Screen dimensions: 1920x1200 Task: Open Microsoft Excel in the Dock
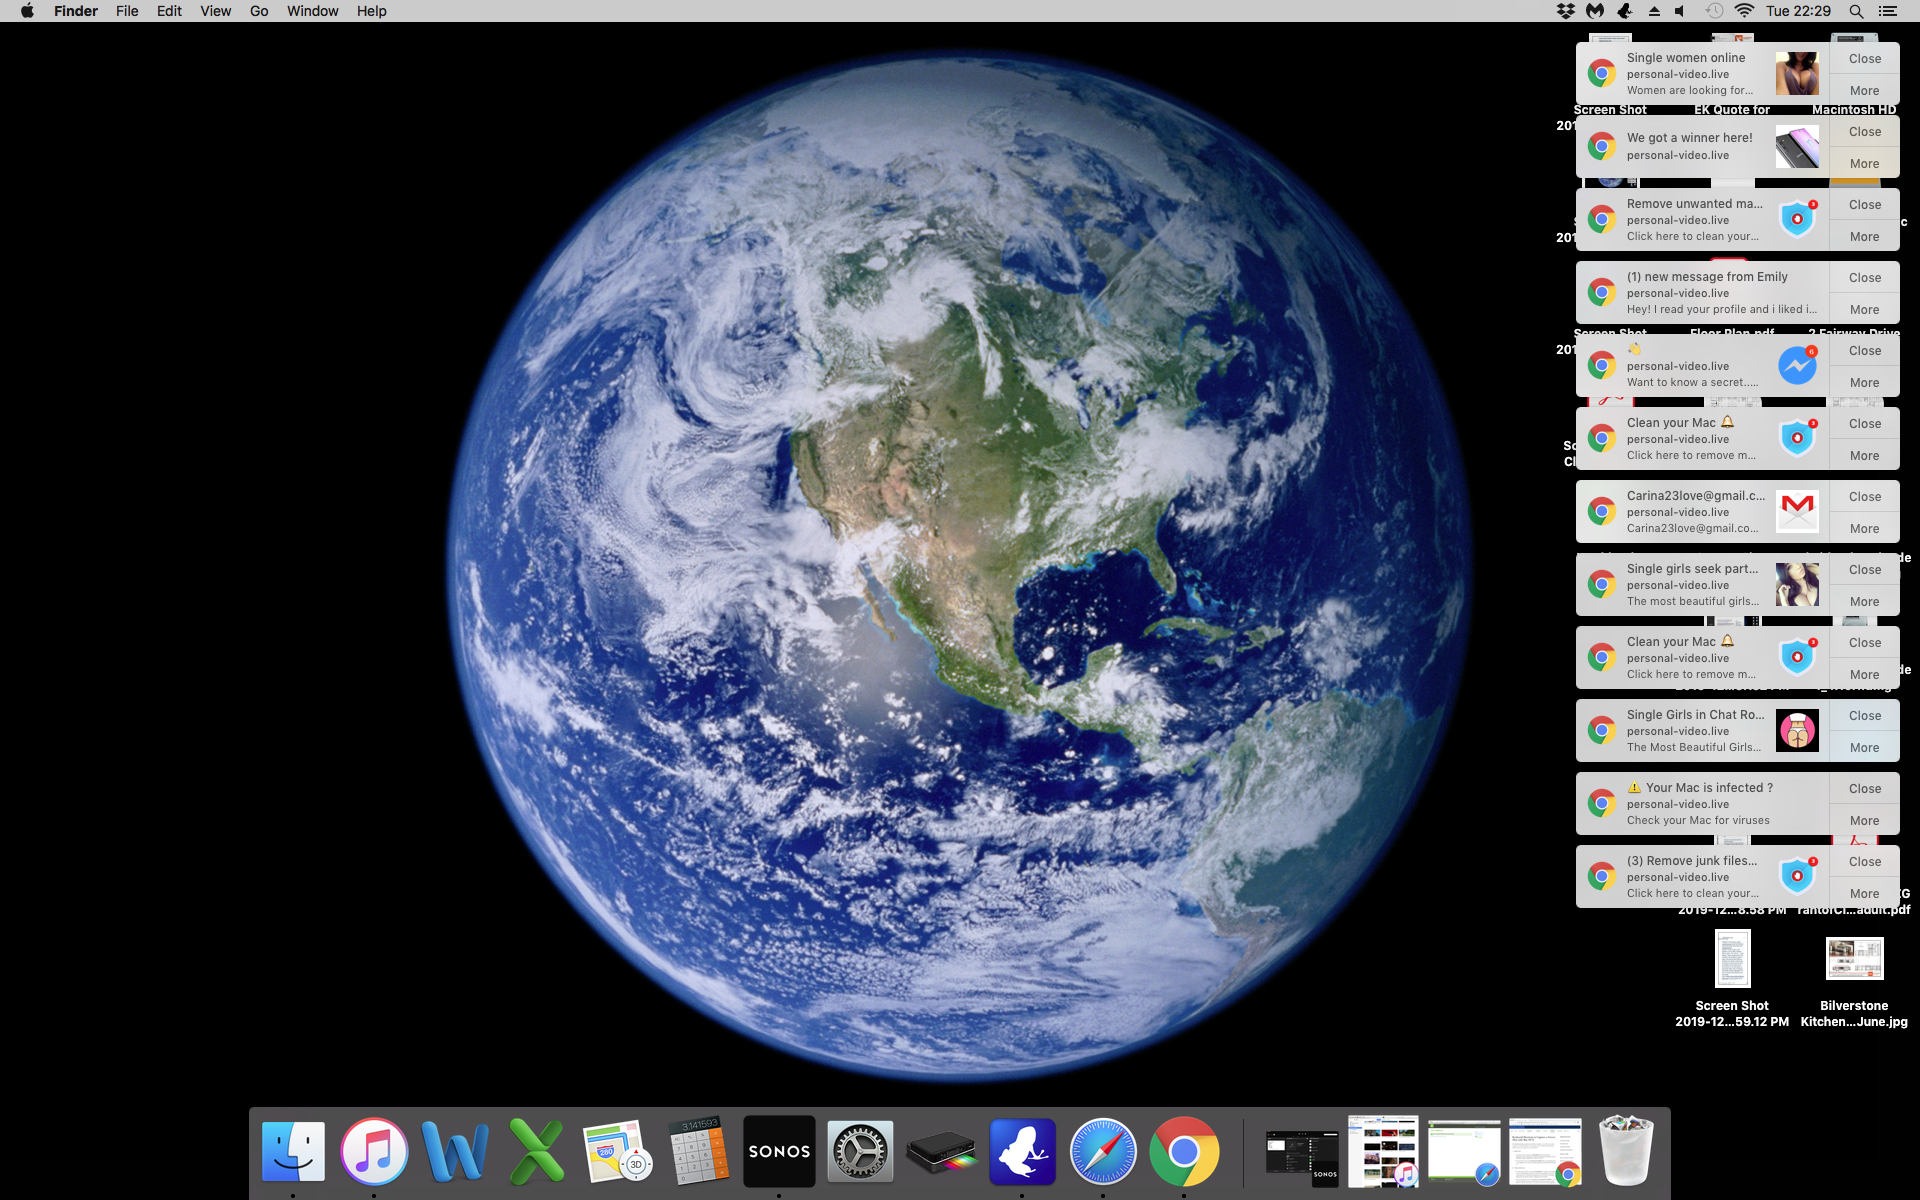536,1151
